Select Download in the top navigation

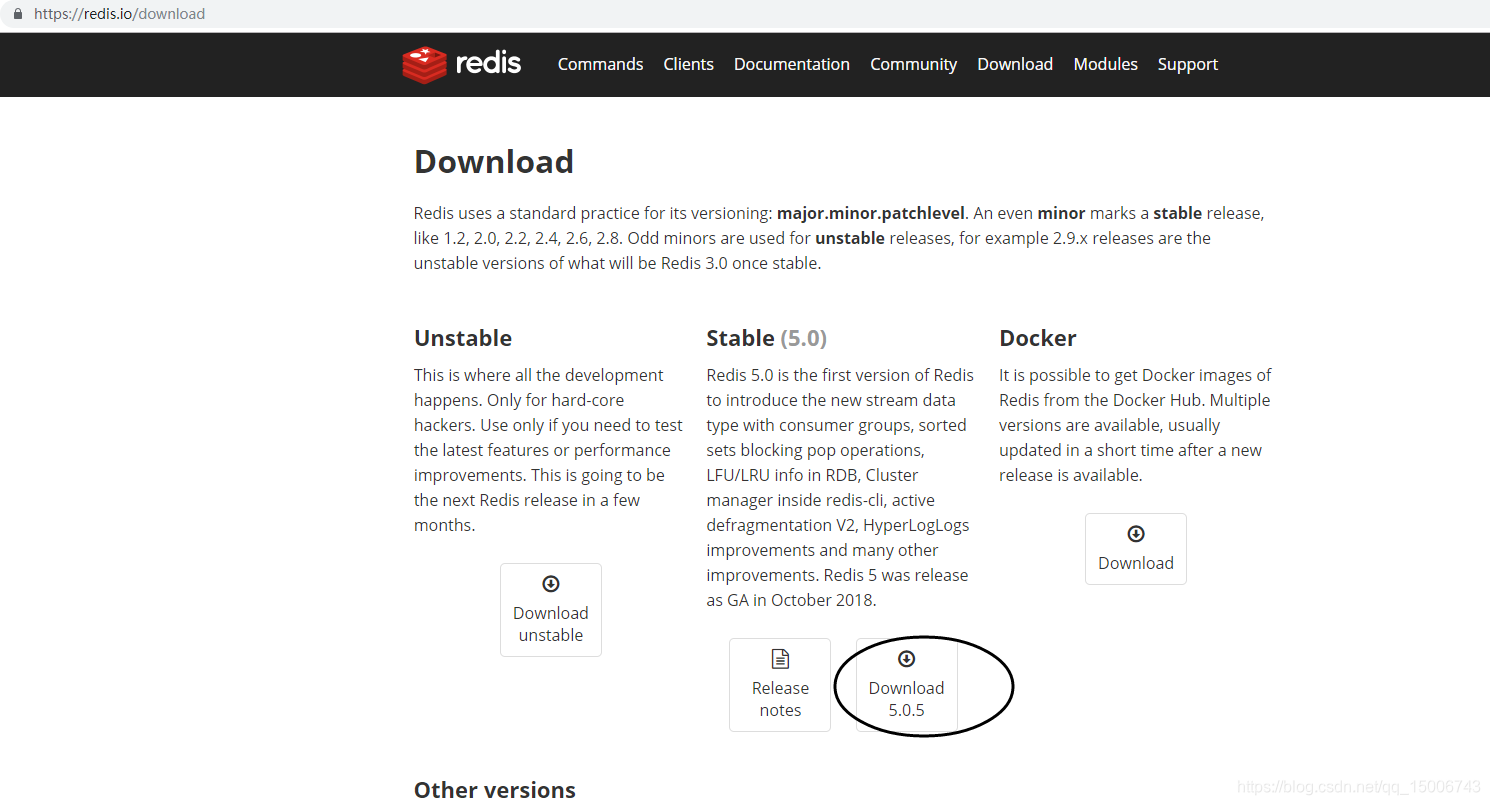click(1015, 64)
